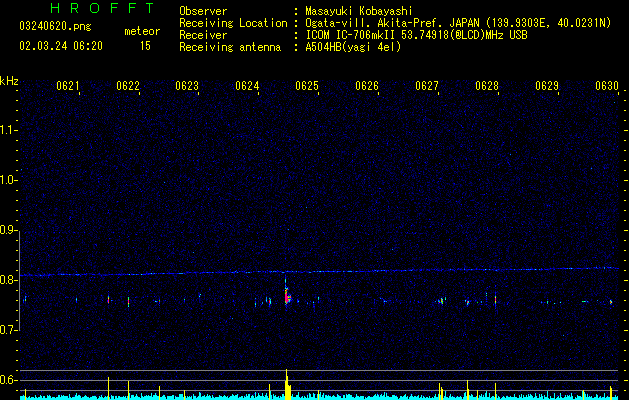
Task: Click the 0623 time marker
Action: tap(187, 86)
